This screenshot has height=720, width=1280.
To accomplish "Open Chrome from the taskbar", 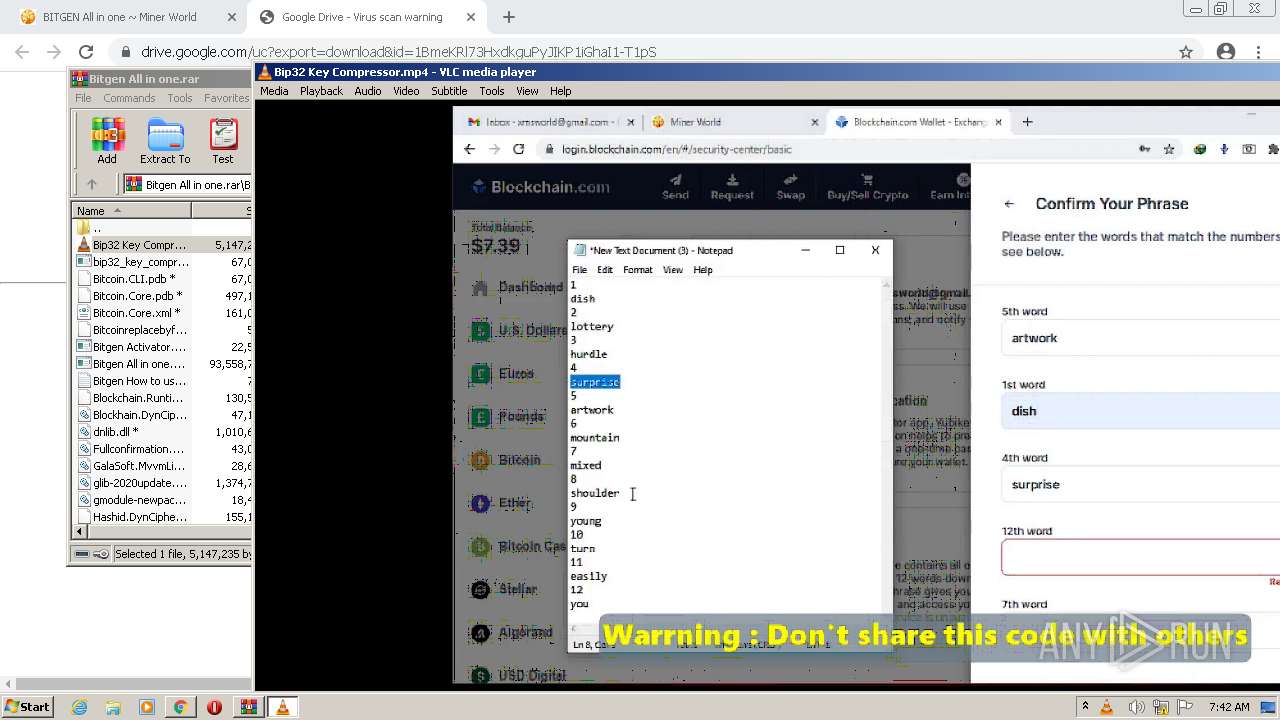I will tap(180, 707).
